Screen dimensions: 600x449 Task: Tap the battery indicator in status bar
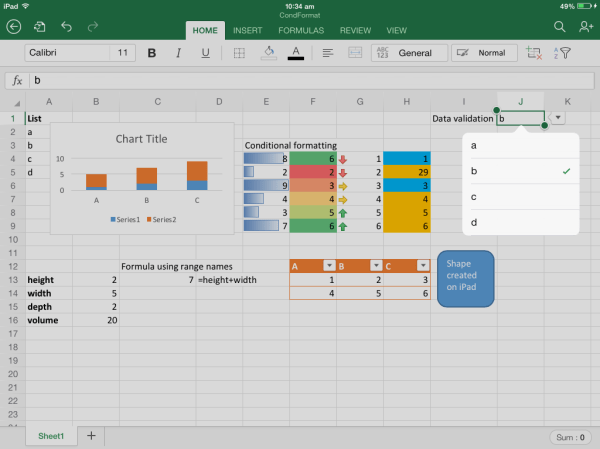tap(584, 6)
